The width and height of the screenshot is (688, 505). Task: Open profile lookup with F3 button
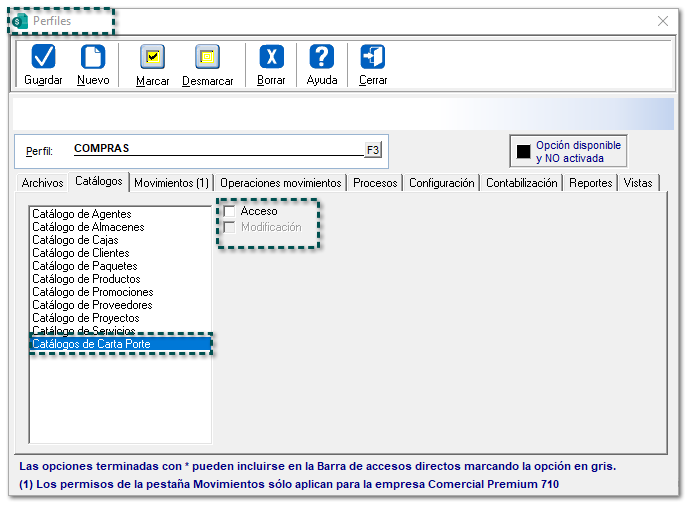click(x=373, y=150)
